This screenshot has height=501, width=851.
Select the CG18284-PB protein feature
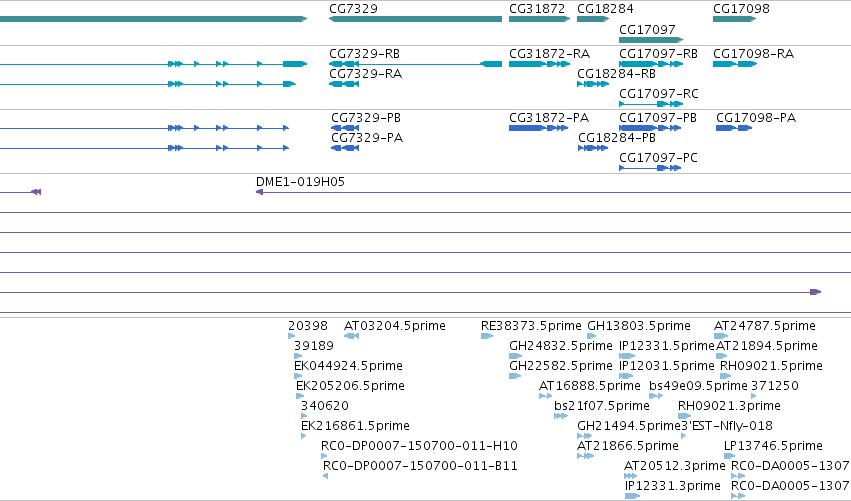click(x=593, y=148)
